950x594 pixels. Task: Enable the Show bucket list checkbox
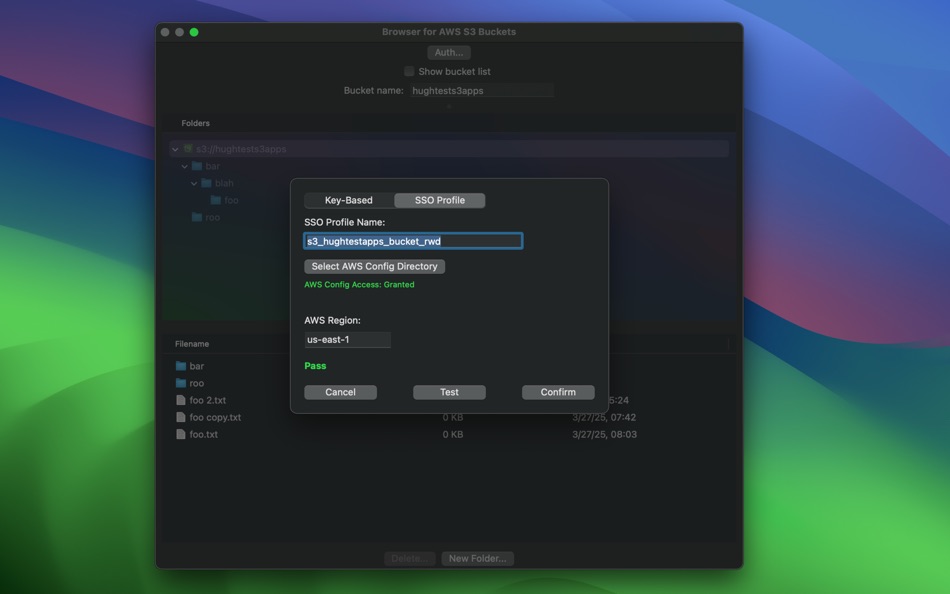coord(409,72)
